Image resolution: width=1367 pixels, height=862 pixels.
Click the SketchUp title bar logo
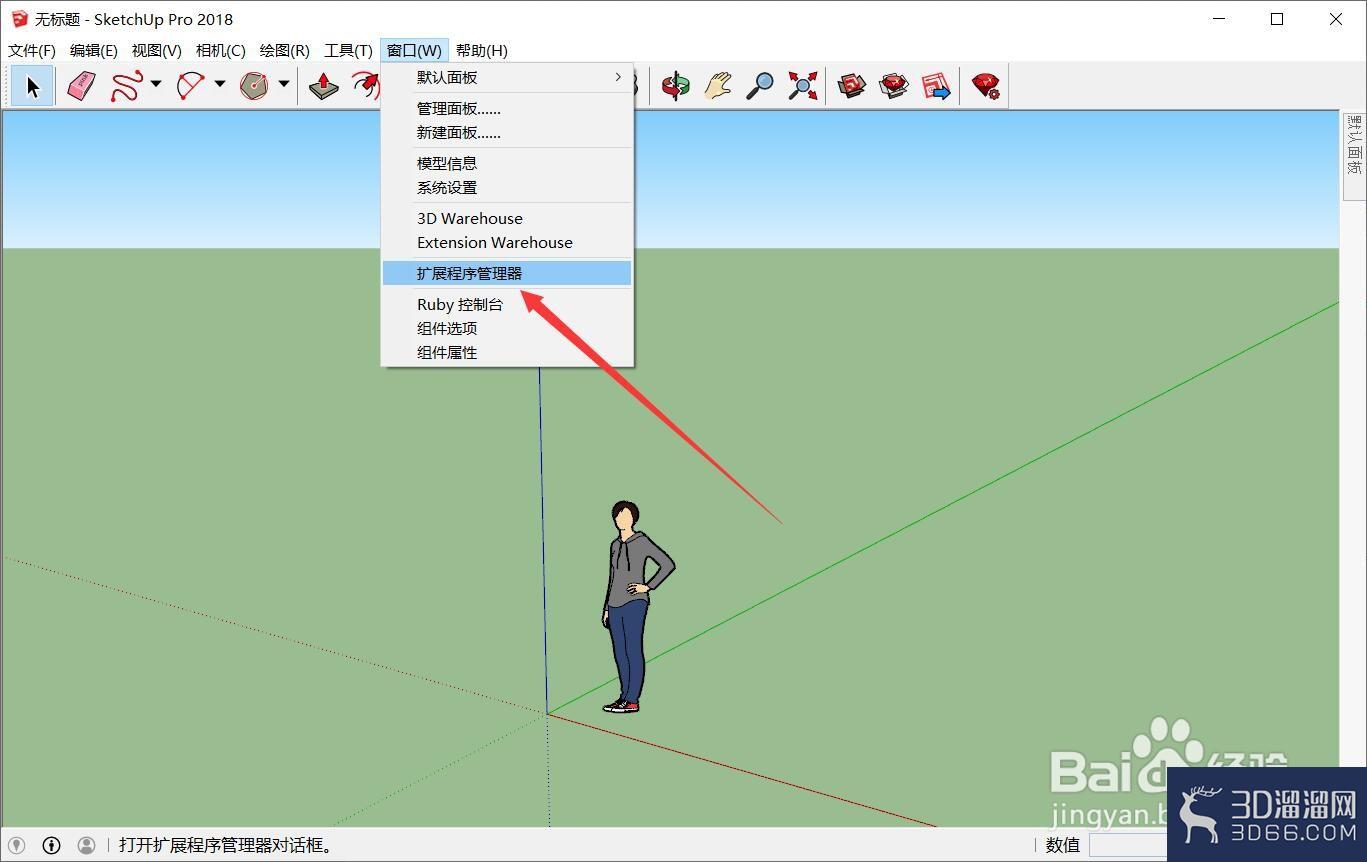point(18,19)
